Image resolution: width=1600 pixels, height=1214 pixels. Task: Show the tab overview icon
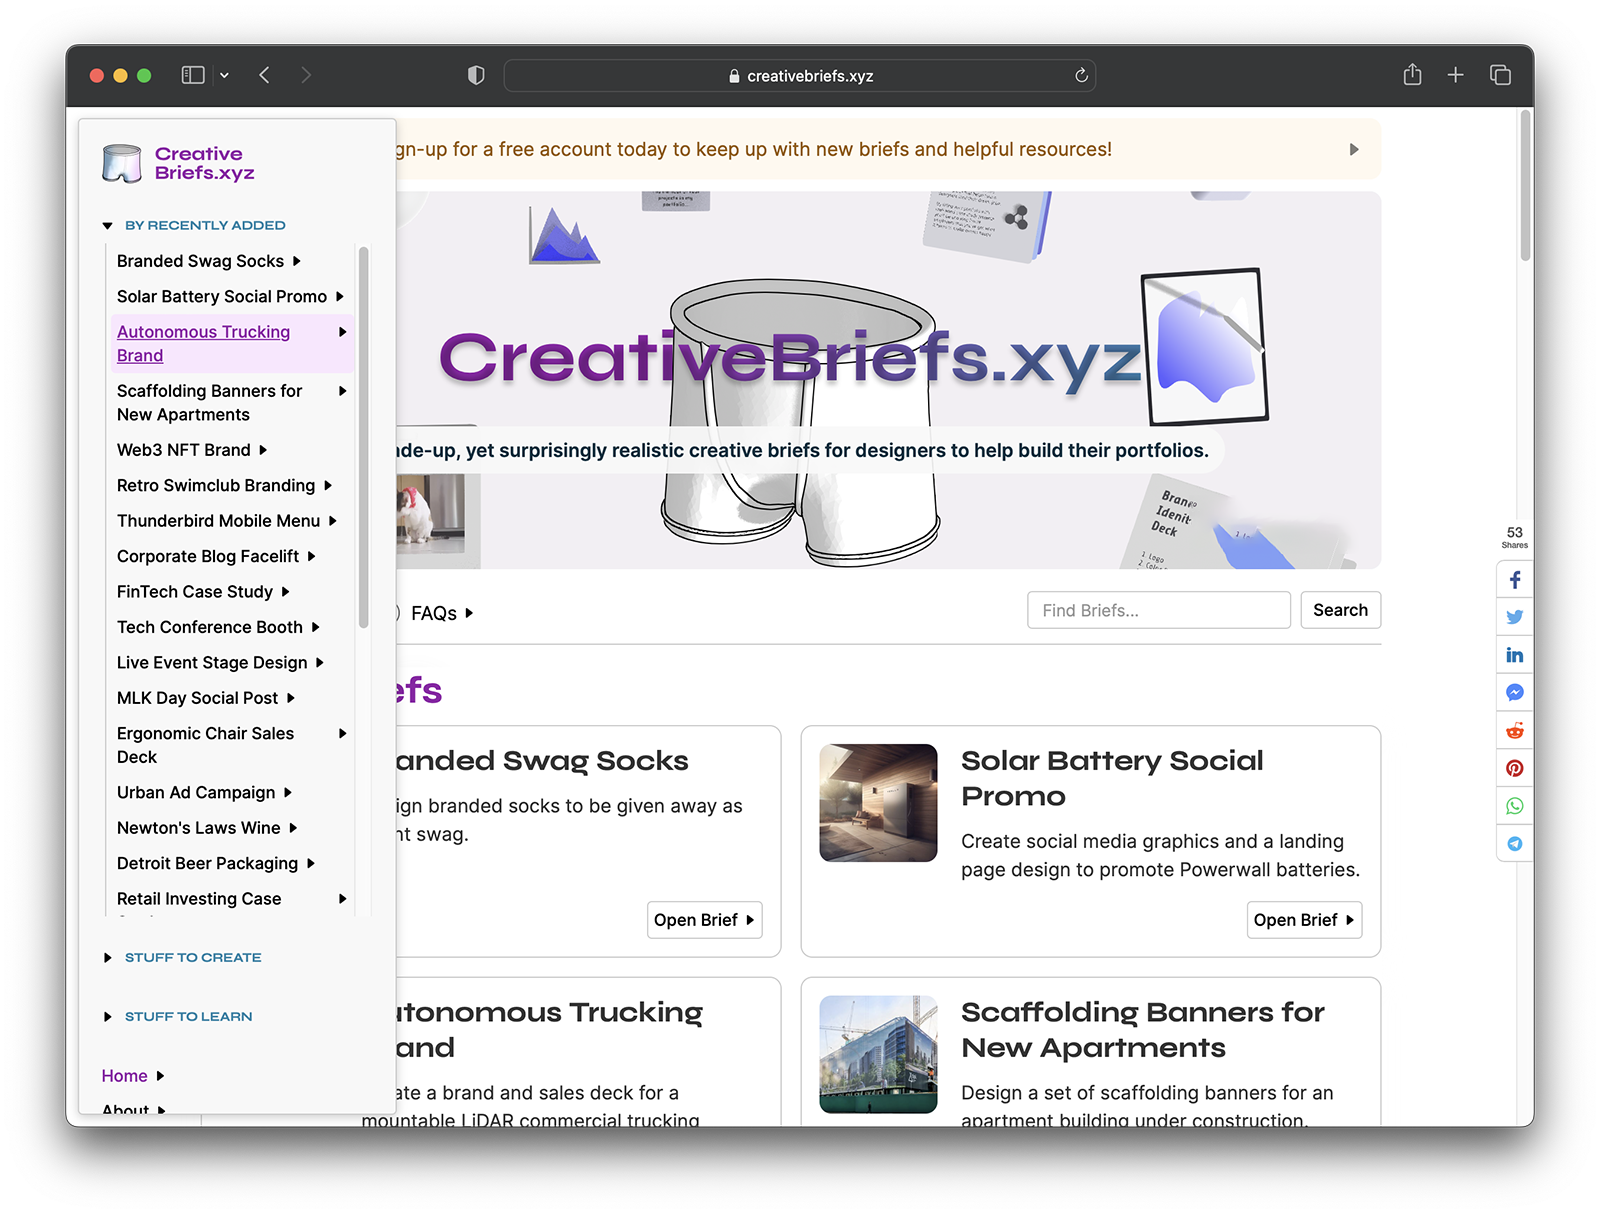1500,75
